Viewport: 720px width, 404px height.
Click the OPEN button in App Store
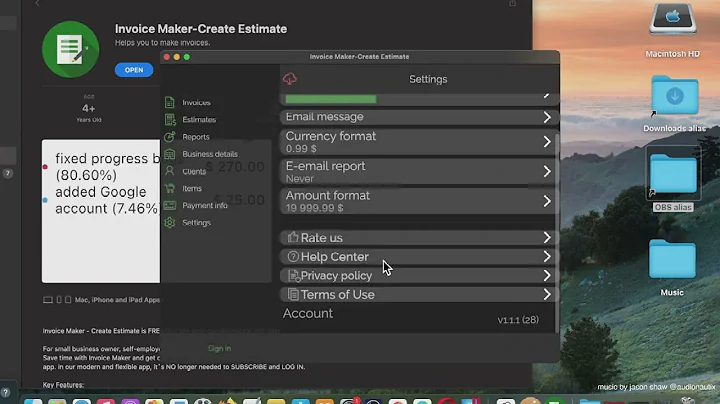134,70
